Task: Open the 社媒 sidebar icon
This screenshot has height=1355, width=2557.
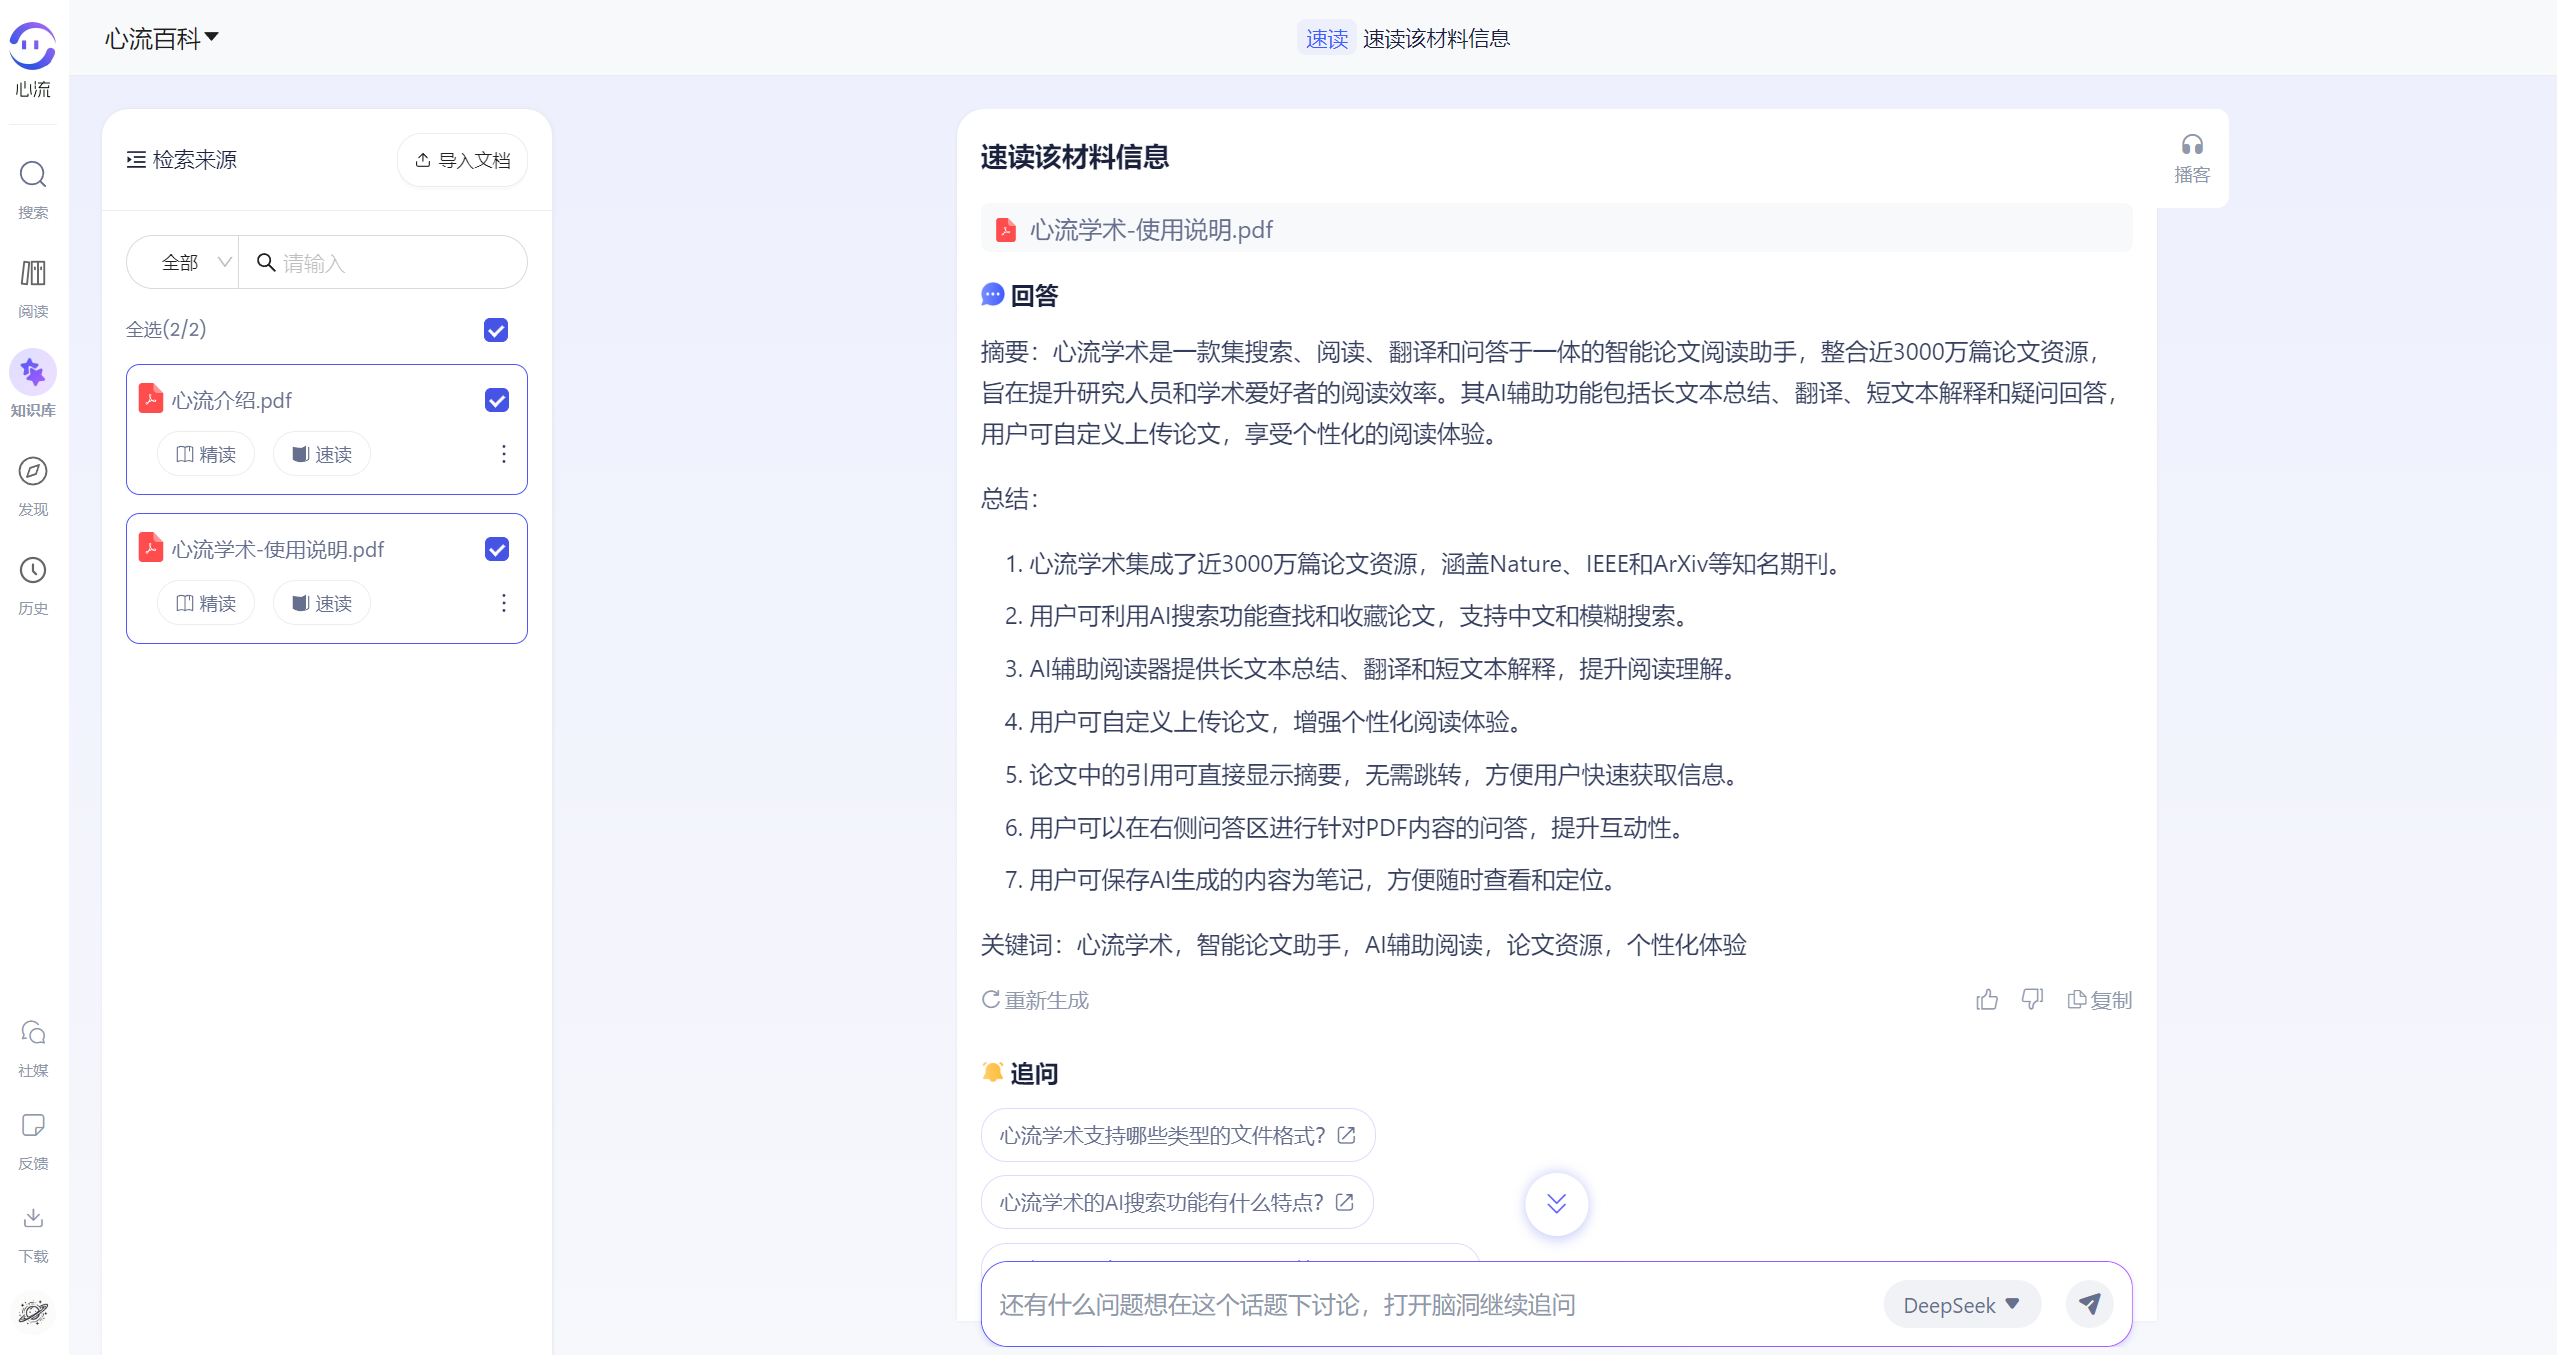Action: [x=33, y=1032]
